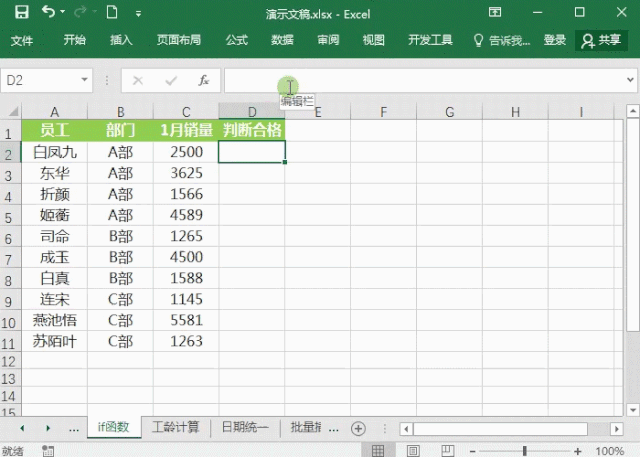Screen dimensions: 640x457
Task: Click the Enter checkmark icon in formula bar
Action: pyautogui.click(x=171, y=80)
